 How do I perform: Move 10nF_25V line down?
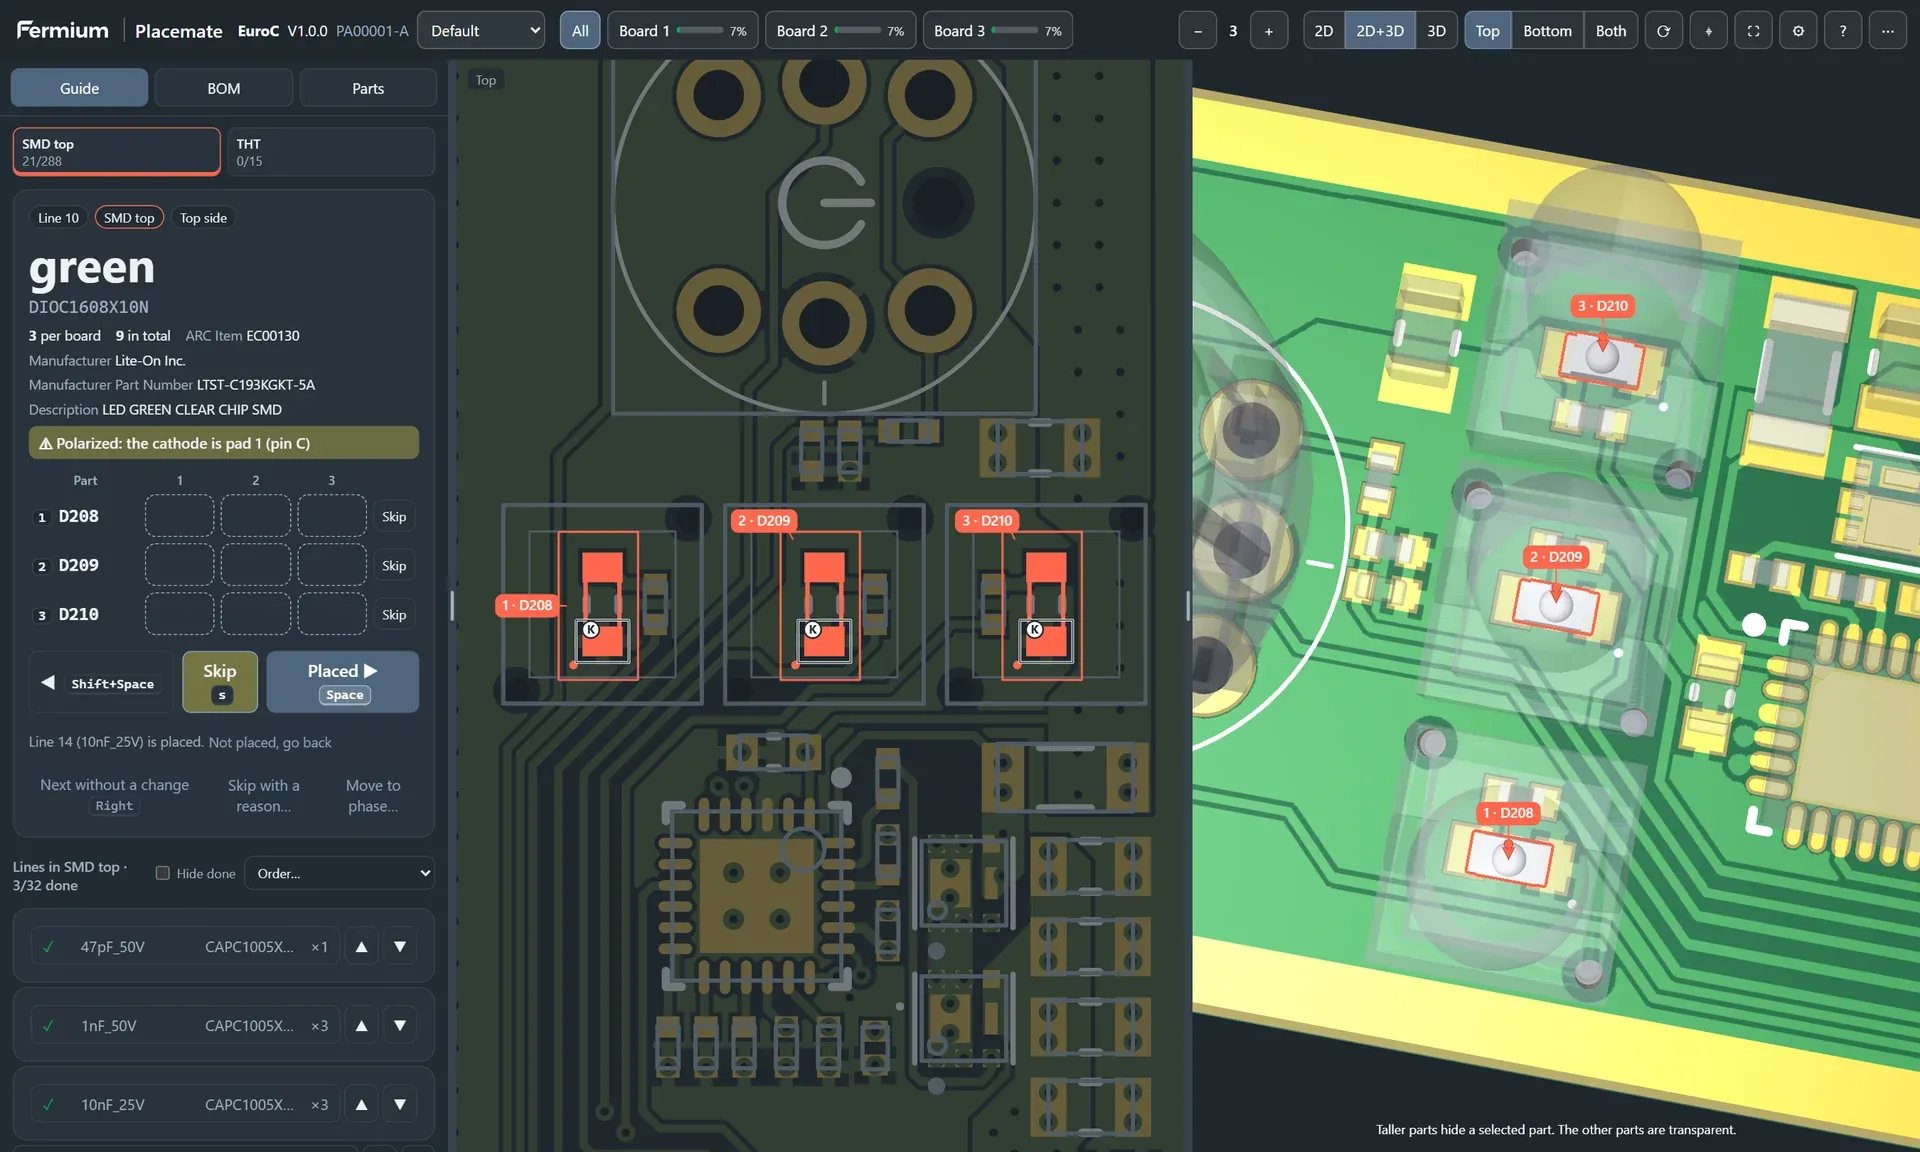[400, 1104]
